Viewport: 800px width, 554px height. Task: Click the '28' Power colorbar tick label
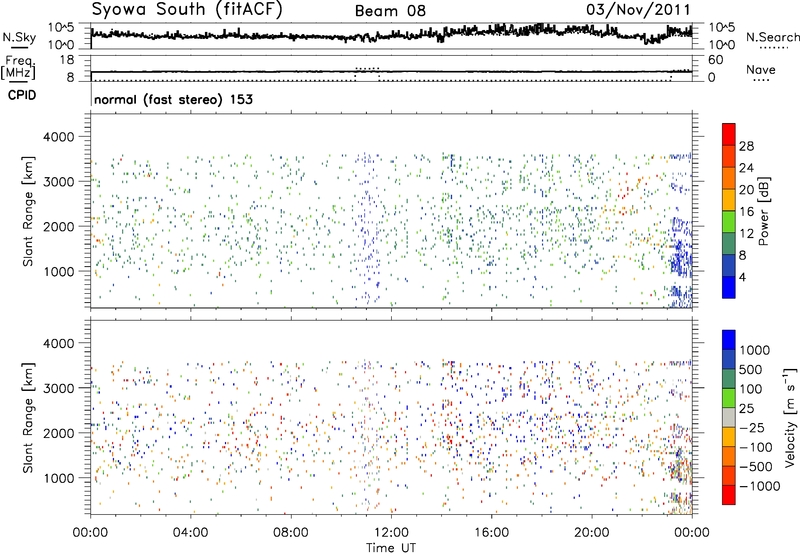pos(746,146)
